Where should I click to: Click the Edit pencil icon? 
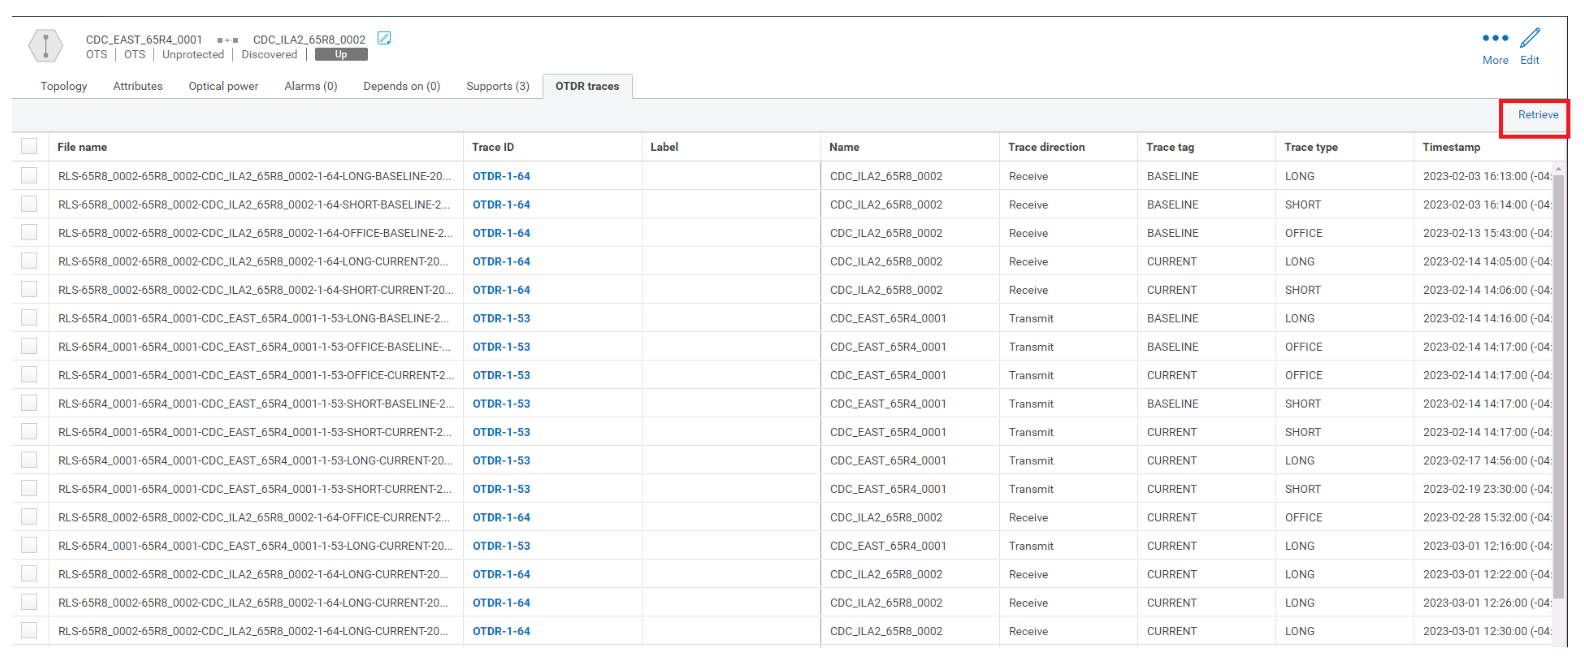pos(1530,38)
